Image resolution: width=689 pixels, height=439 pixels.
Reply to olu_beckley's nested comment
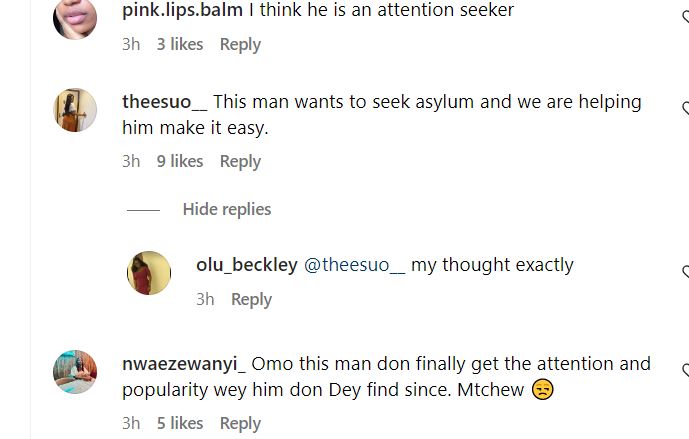251,299
